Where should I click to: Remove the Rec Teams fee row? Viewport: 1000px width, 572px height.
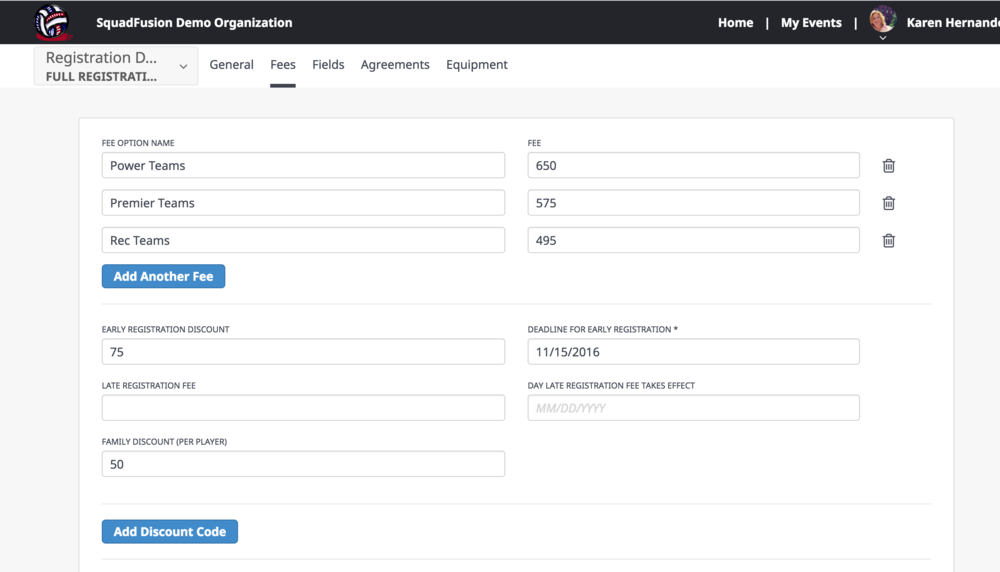[888, 240]
